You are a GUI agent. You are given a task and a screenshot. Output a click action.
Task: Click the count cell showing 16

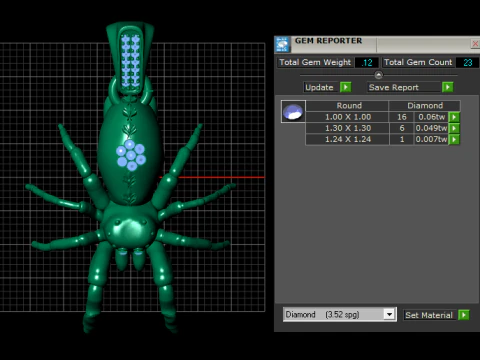point(402,117)
